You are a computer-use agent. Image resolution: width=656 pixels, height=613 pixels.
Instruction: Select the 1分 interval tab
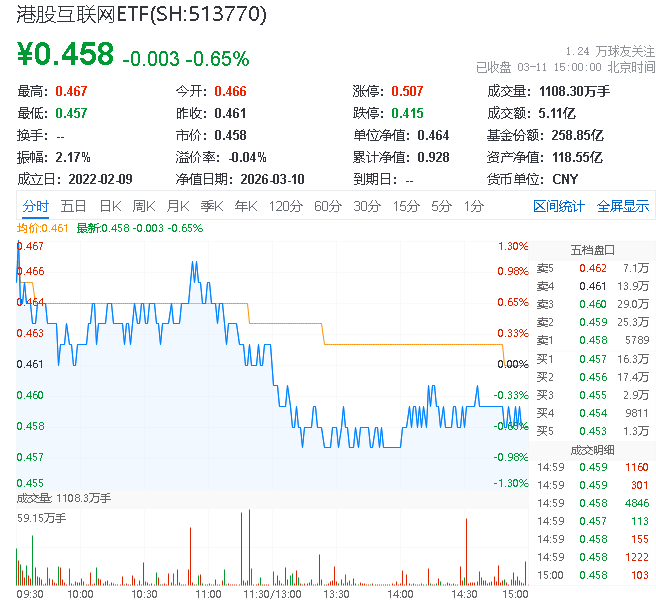473,206
